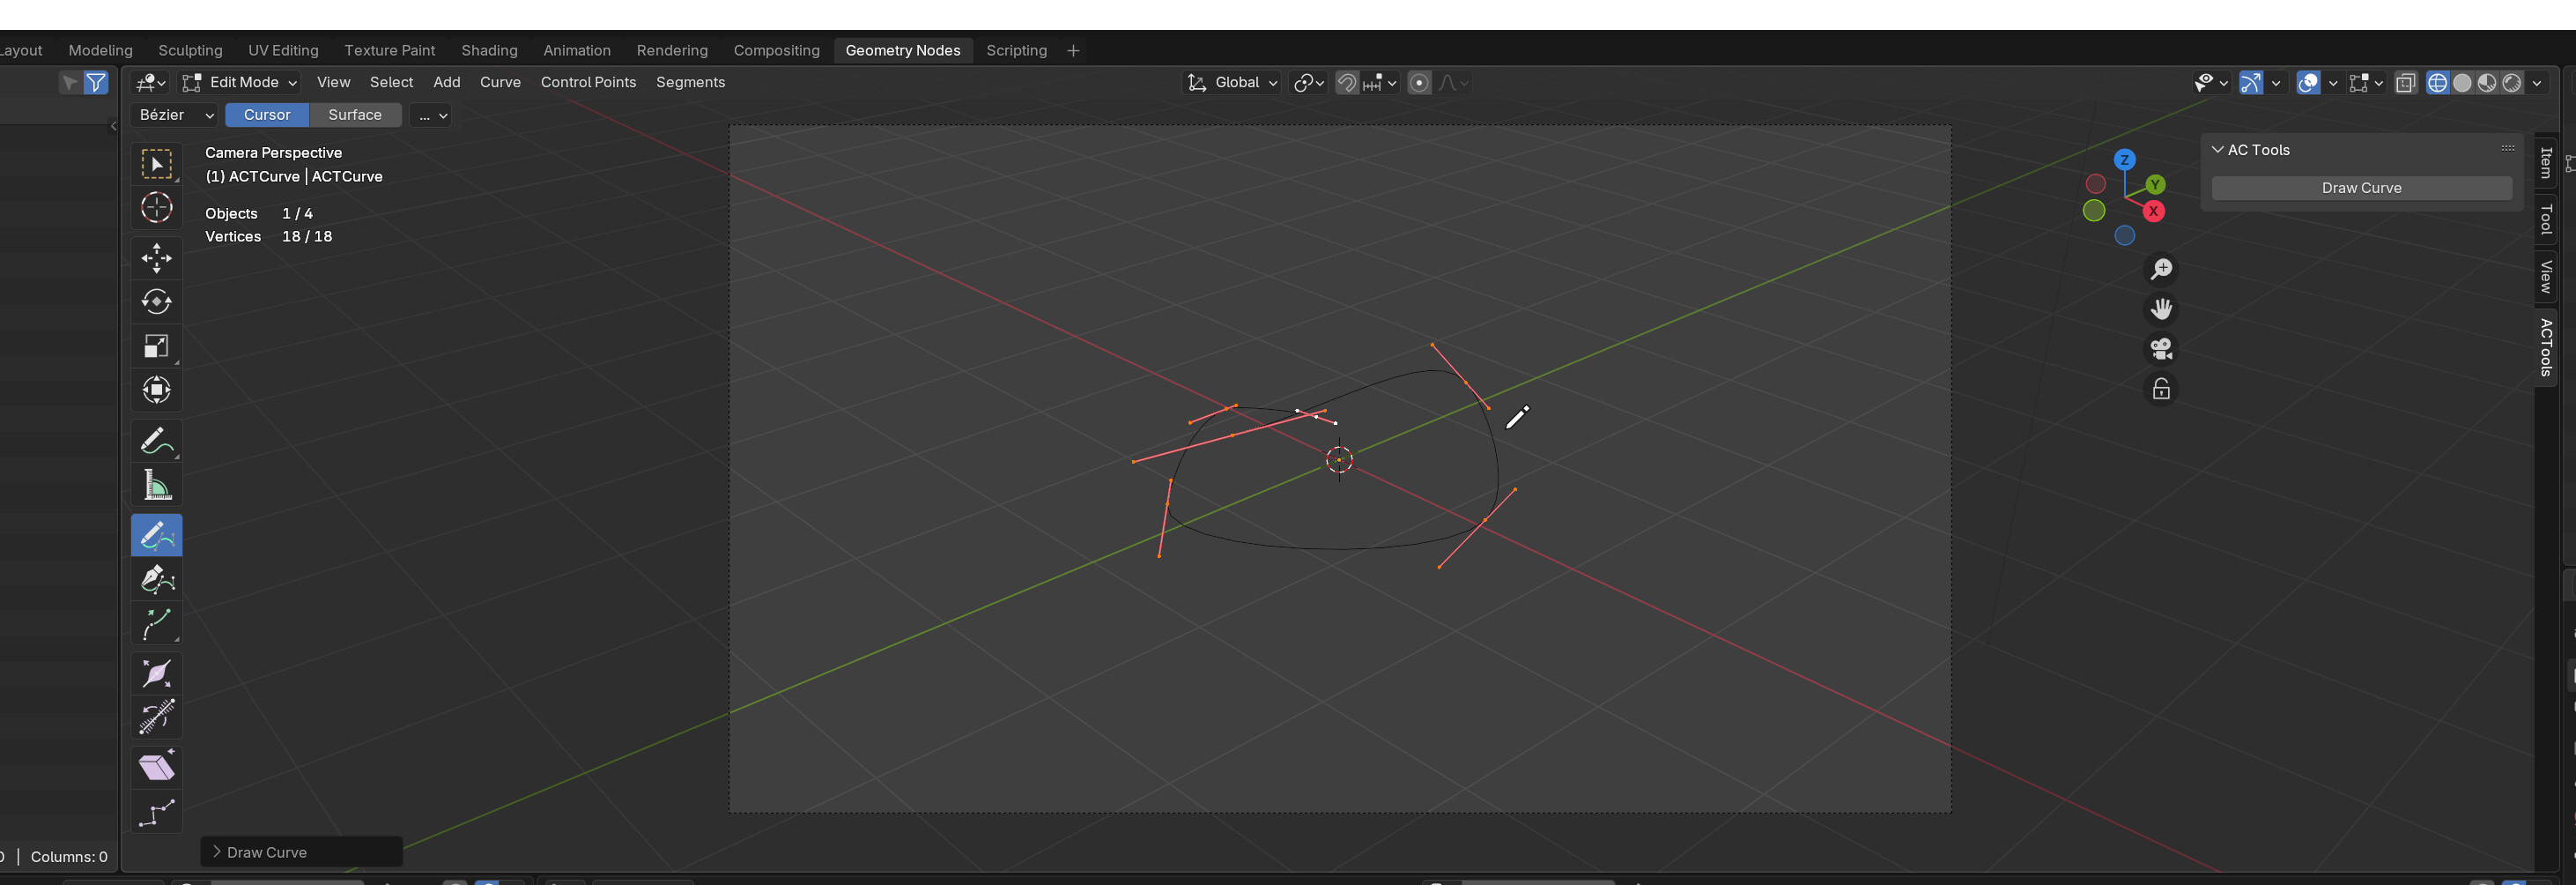Activate the Scale tool

(156, 346)
